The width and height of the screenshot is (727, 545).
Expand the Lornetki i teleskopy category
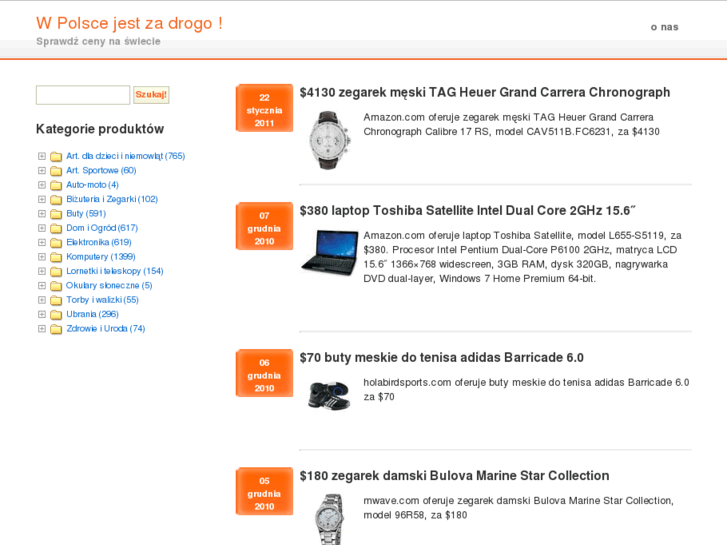coord(42,271)
